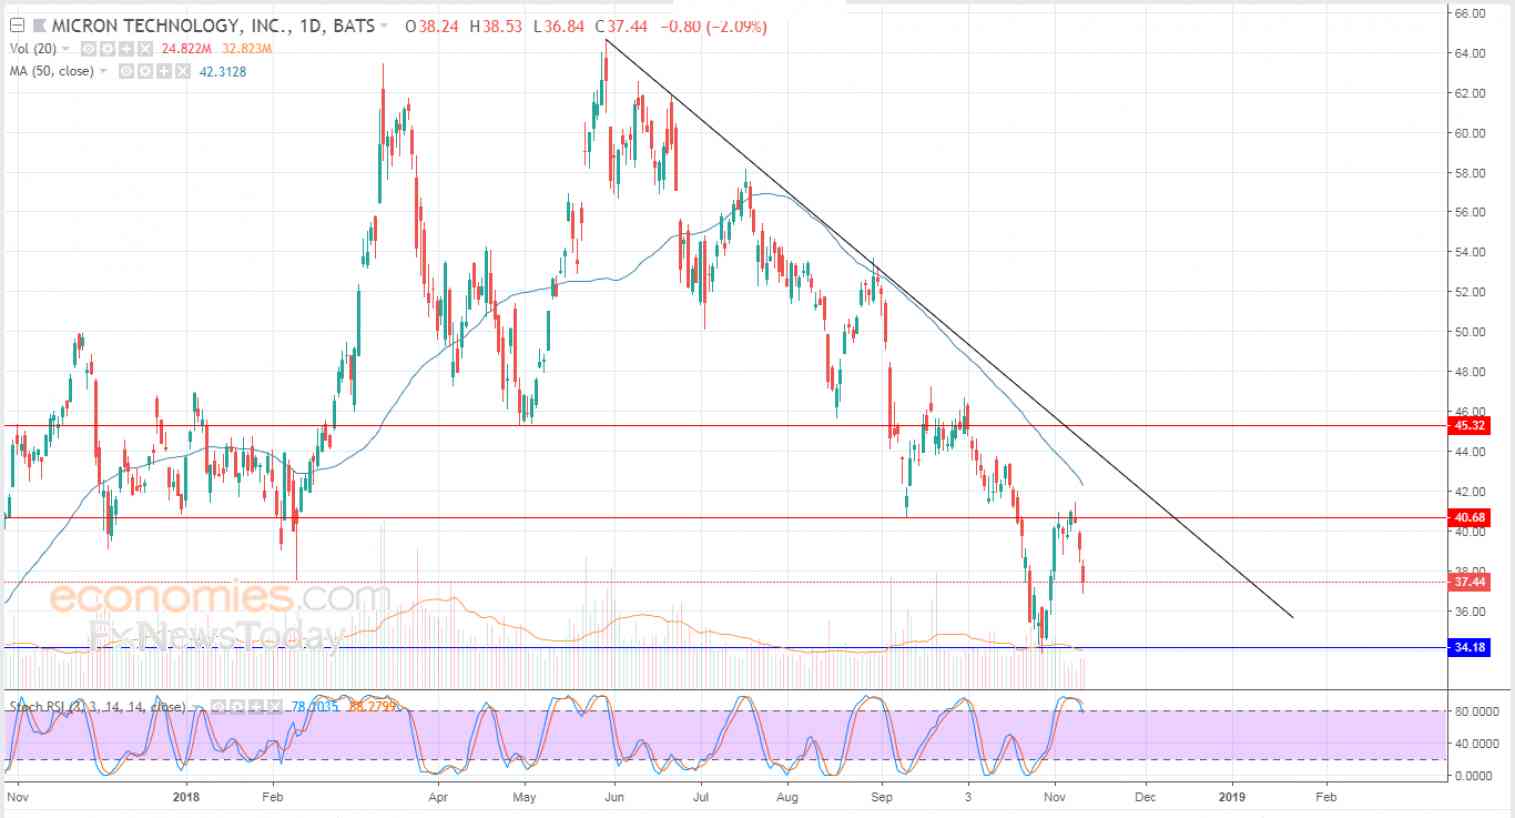Hide the Vol (20) indicator via eye icon
This screenshot has height=818, width=1515.
pyautogui.click(x=88, y=49)
